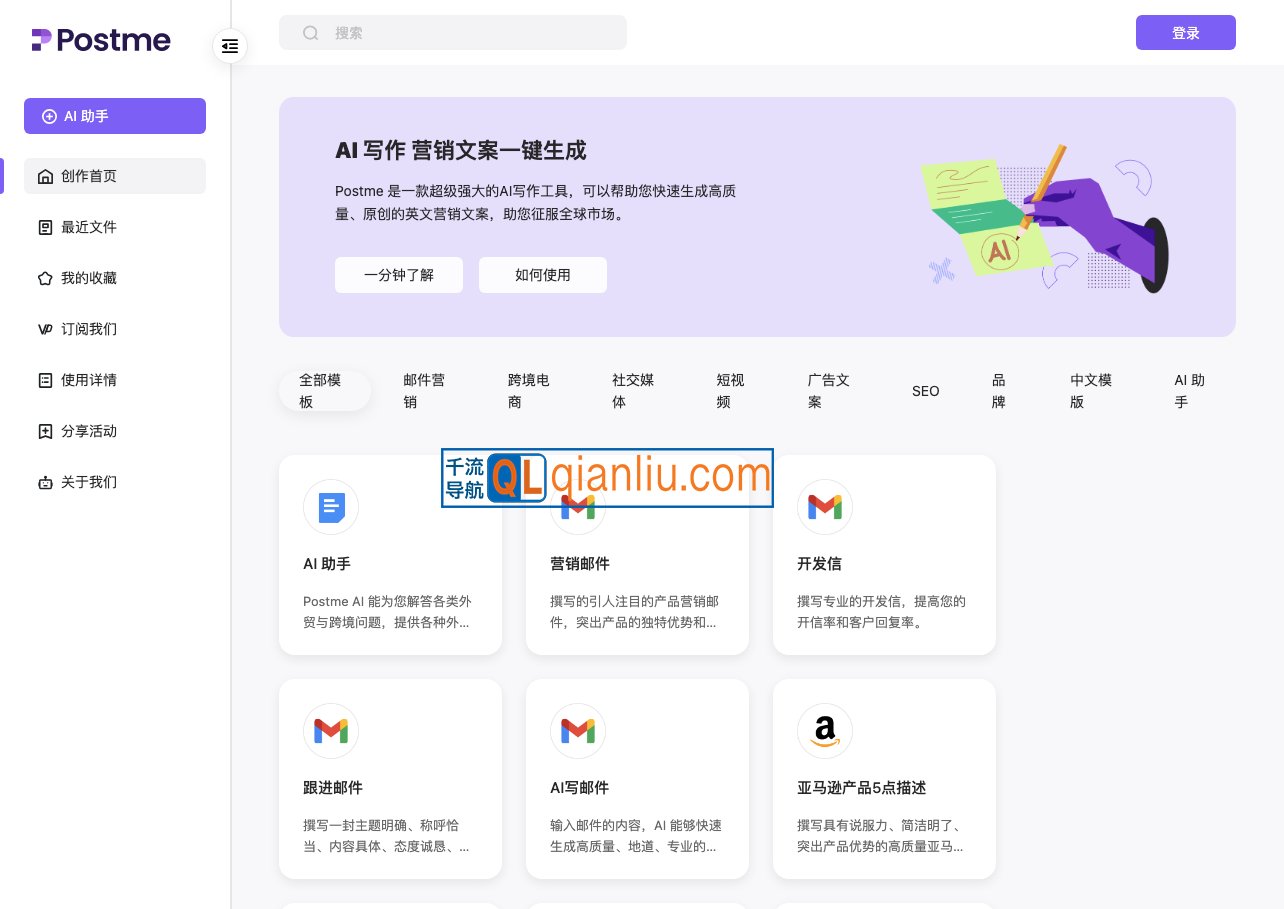The image size is (1284, 909).
Task: Click the 一分钟了解 button
Action: click(399, 275)
